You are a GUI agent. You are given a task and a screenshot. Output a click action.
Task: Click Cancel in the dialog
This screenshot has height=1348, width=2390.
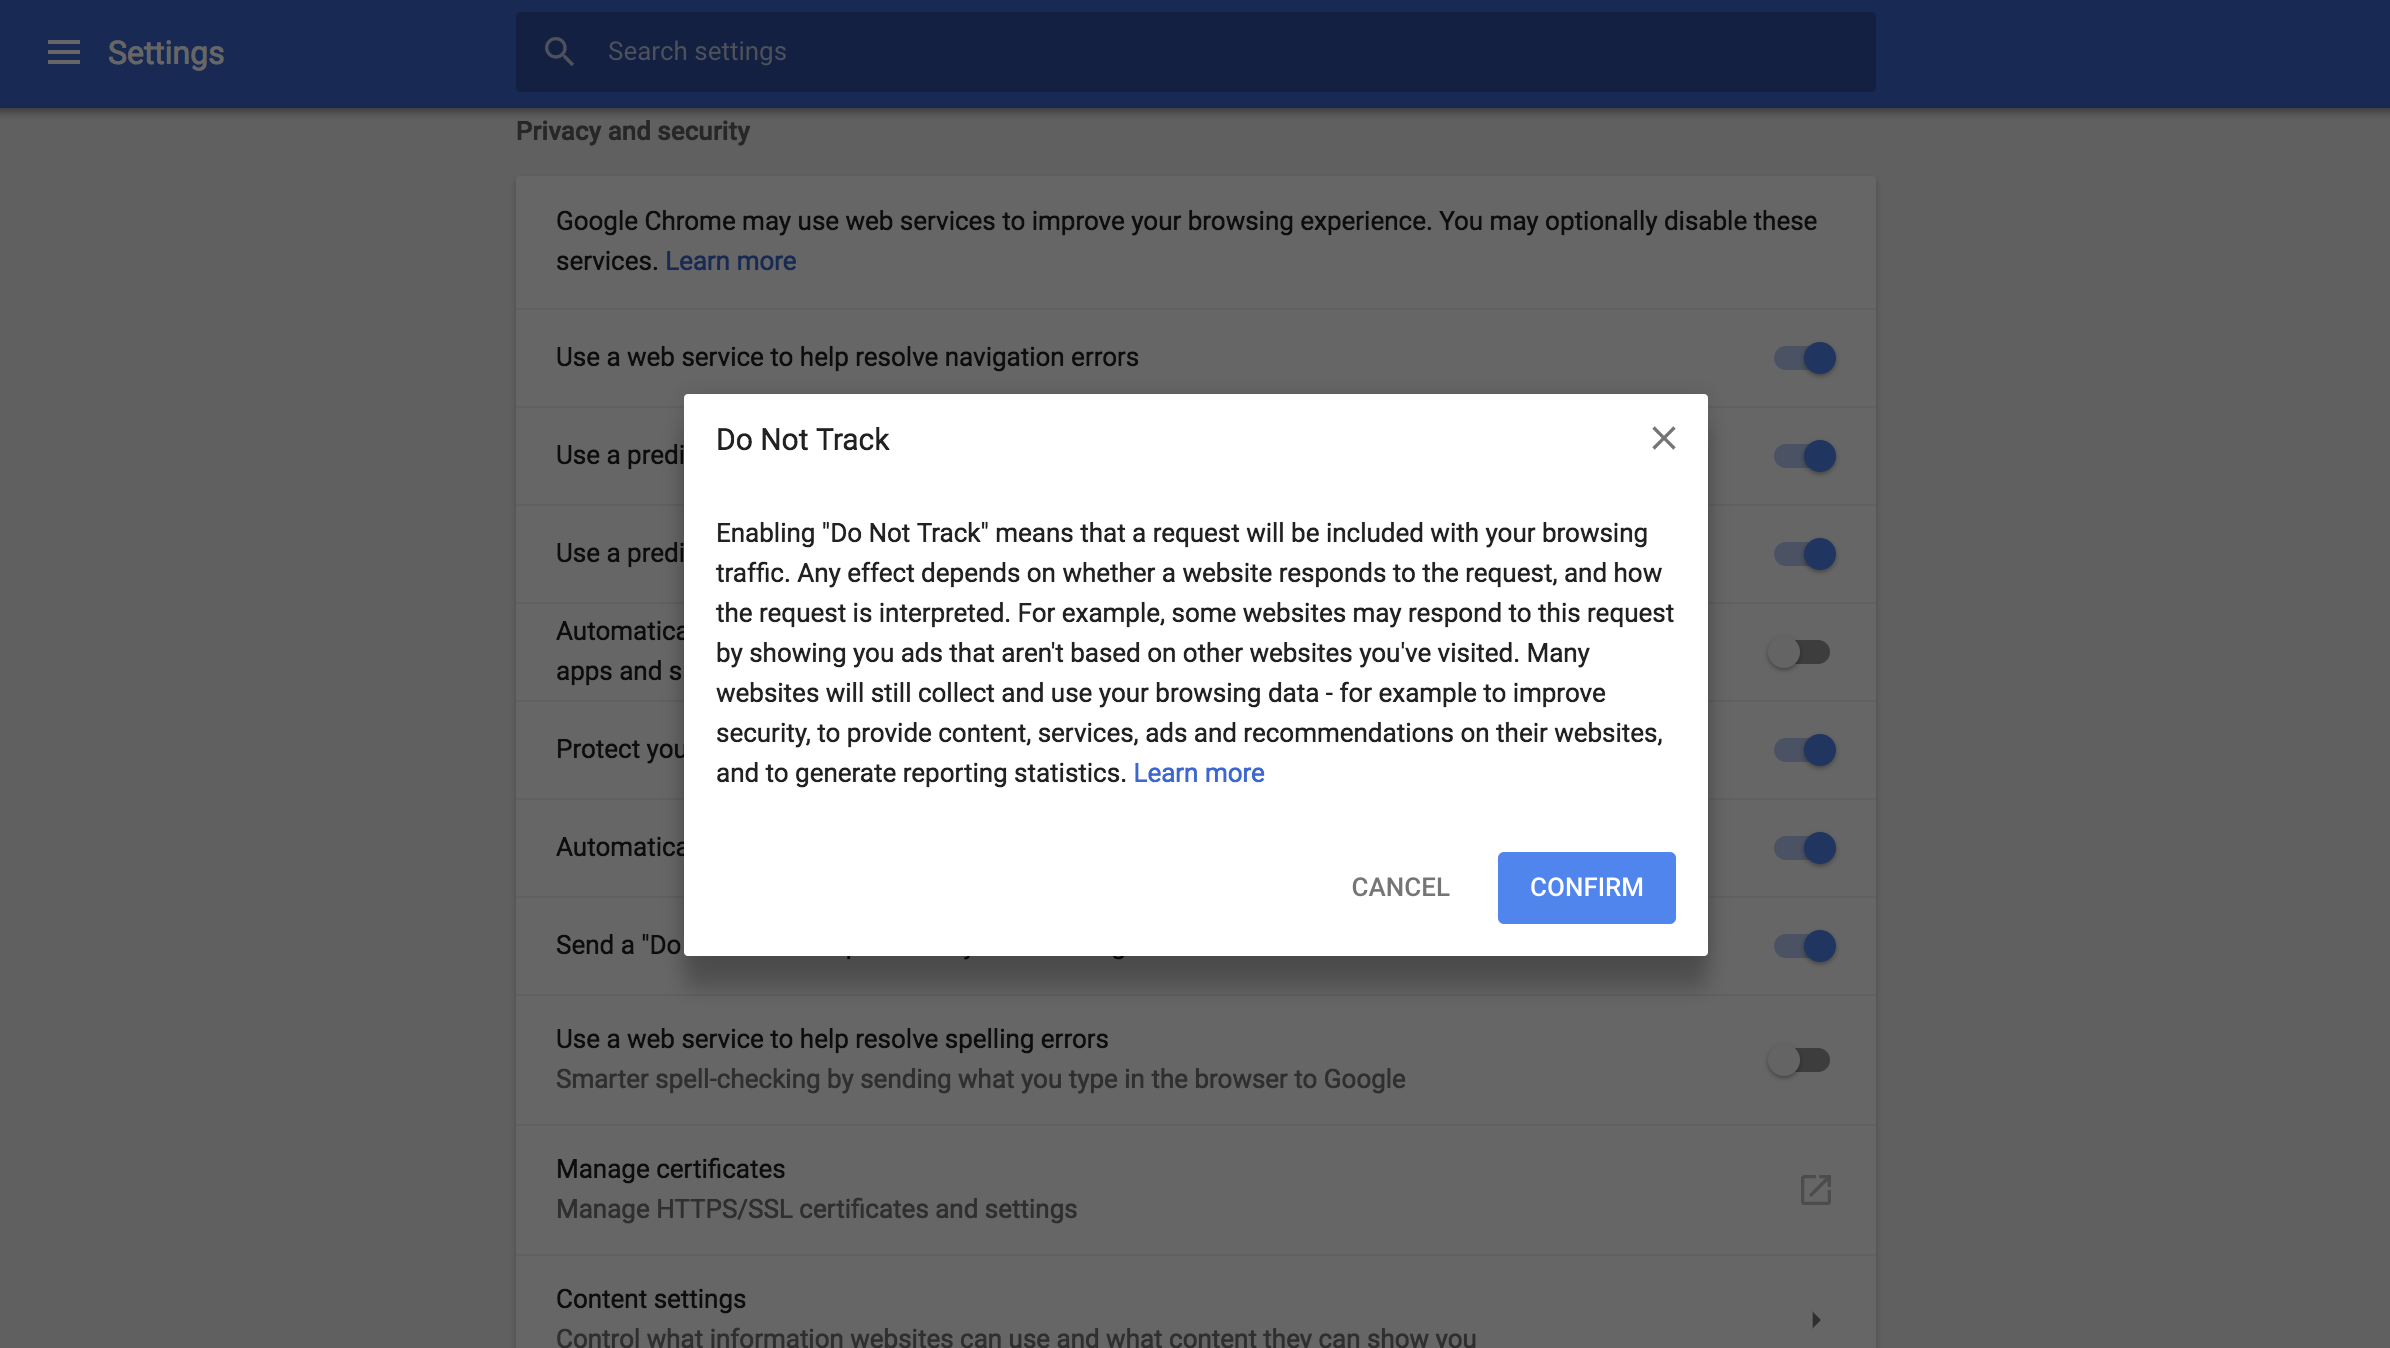tap(1400, 887)
